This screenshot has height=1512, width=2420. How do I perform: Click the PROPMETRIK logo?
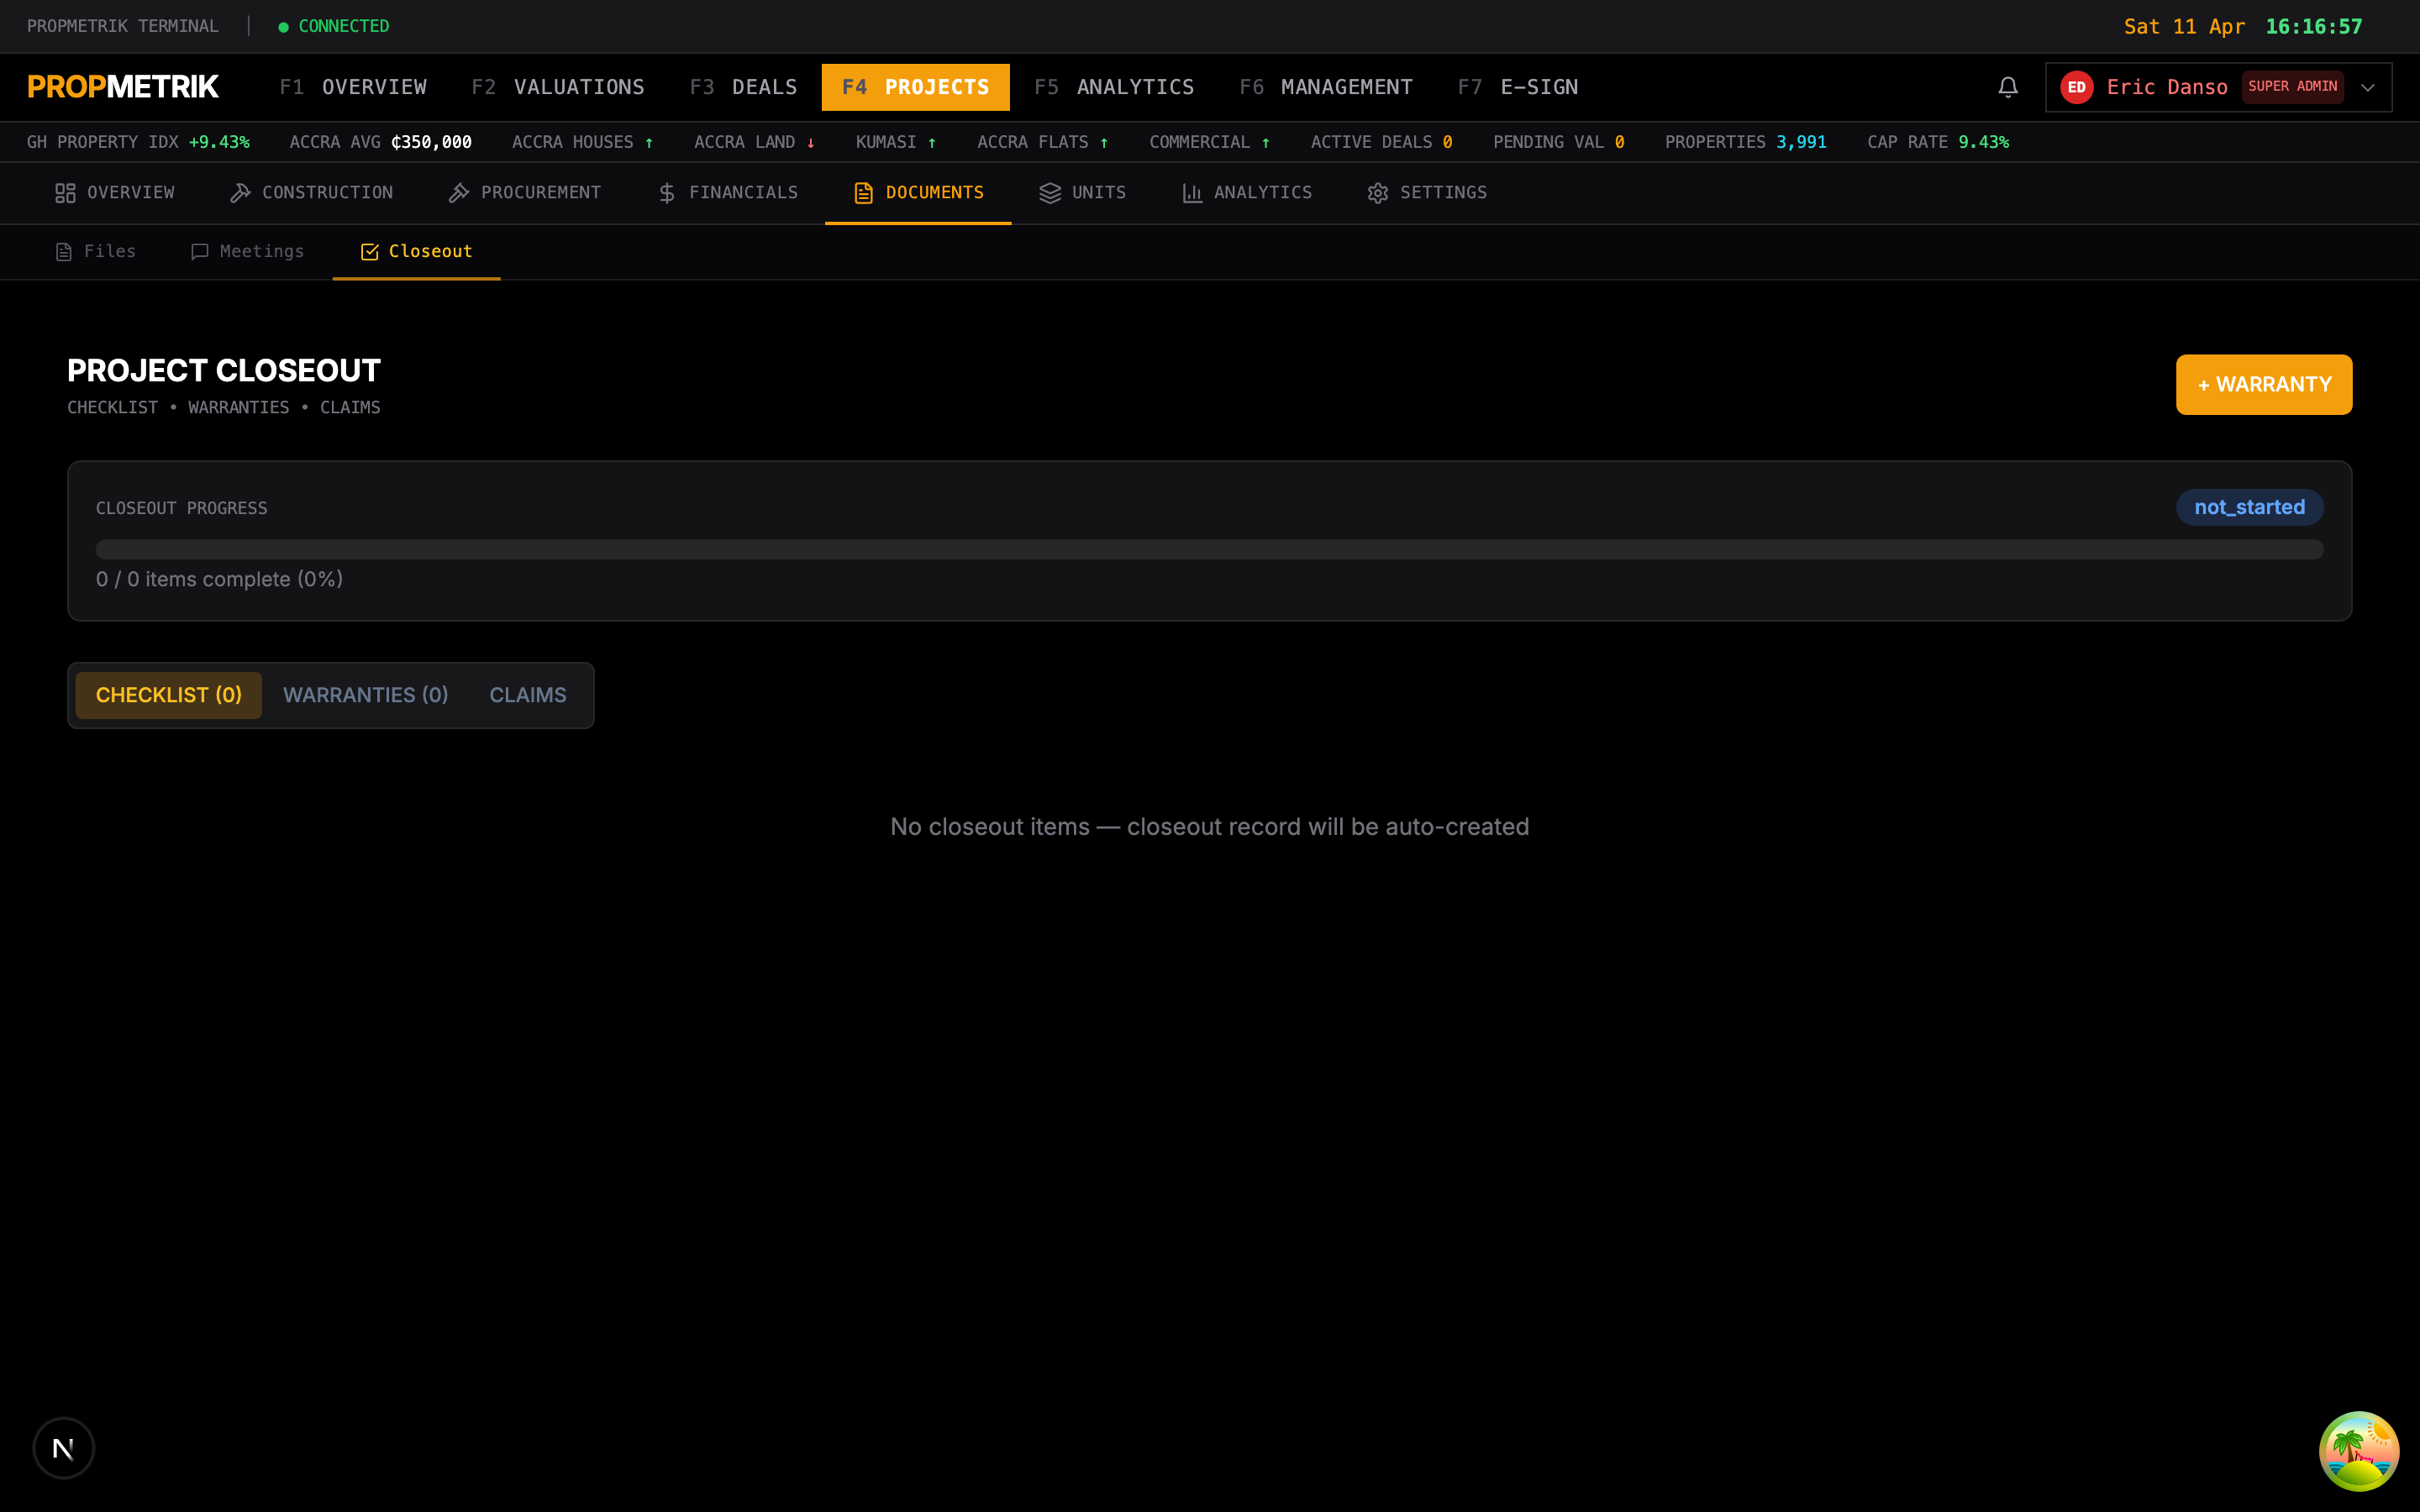pos(123,87)
